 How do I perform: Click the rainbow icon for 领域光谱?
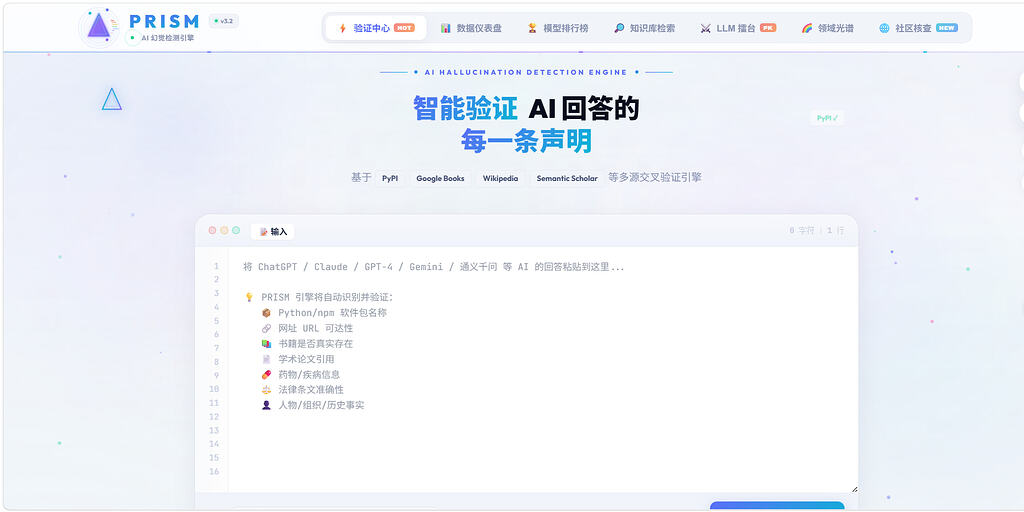pyautogui.click(x=807, y=28)
